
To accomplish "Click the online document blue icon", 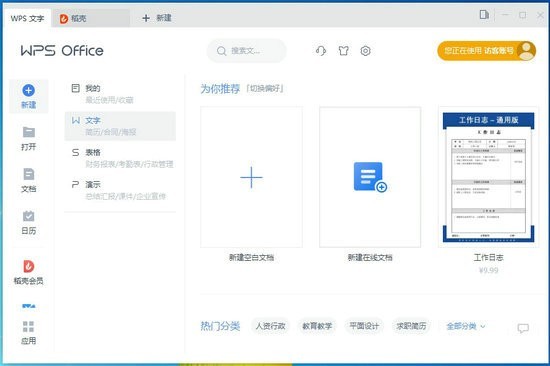I will click(x=370, y=177).
